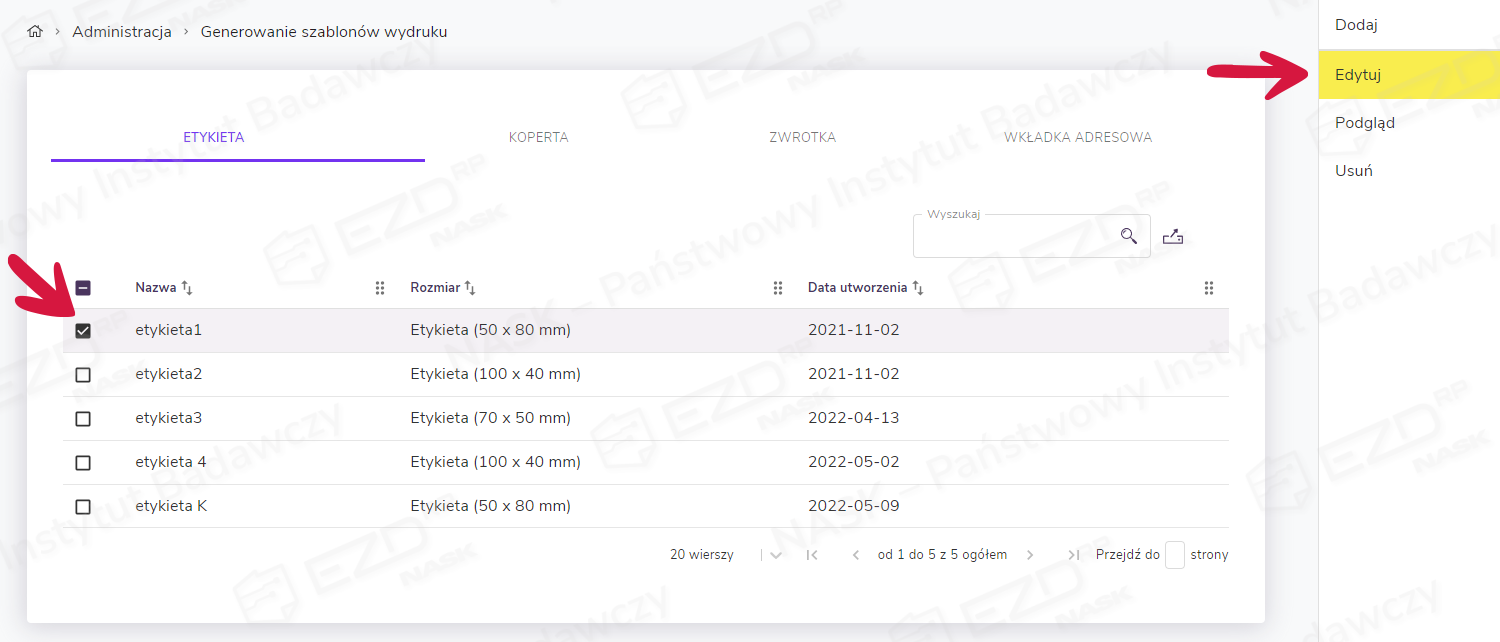The image size is (1500, 642).
Task: Check the etykieta K row checkbox
Action: pos(83,507)
